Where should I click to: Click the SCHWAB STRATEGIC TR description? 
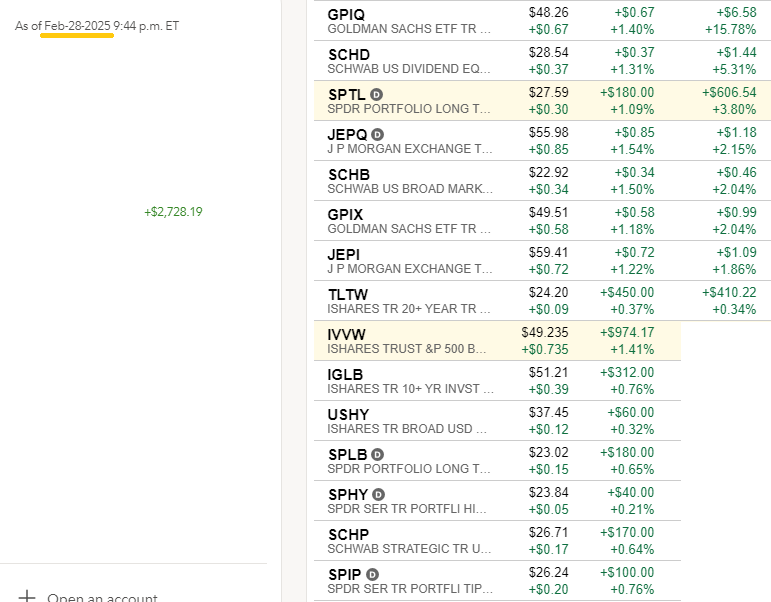(x=410, y=549)
